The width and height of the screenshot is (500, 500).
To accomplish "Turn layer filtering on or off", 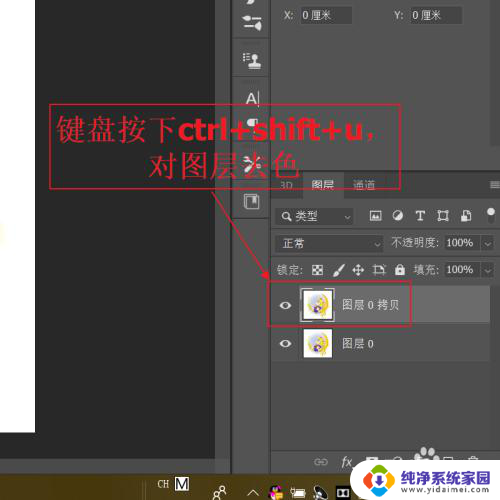I will click(x=491, y=215).
